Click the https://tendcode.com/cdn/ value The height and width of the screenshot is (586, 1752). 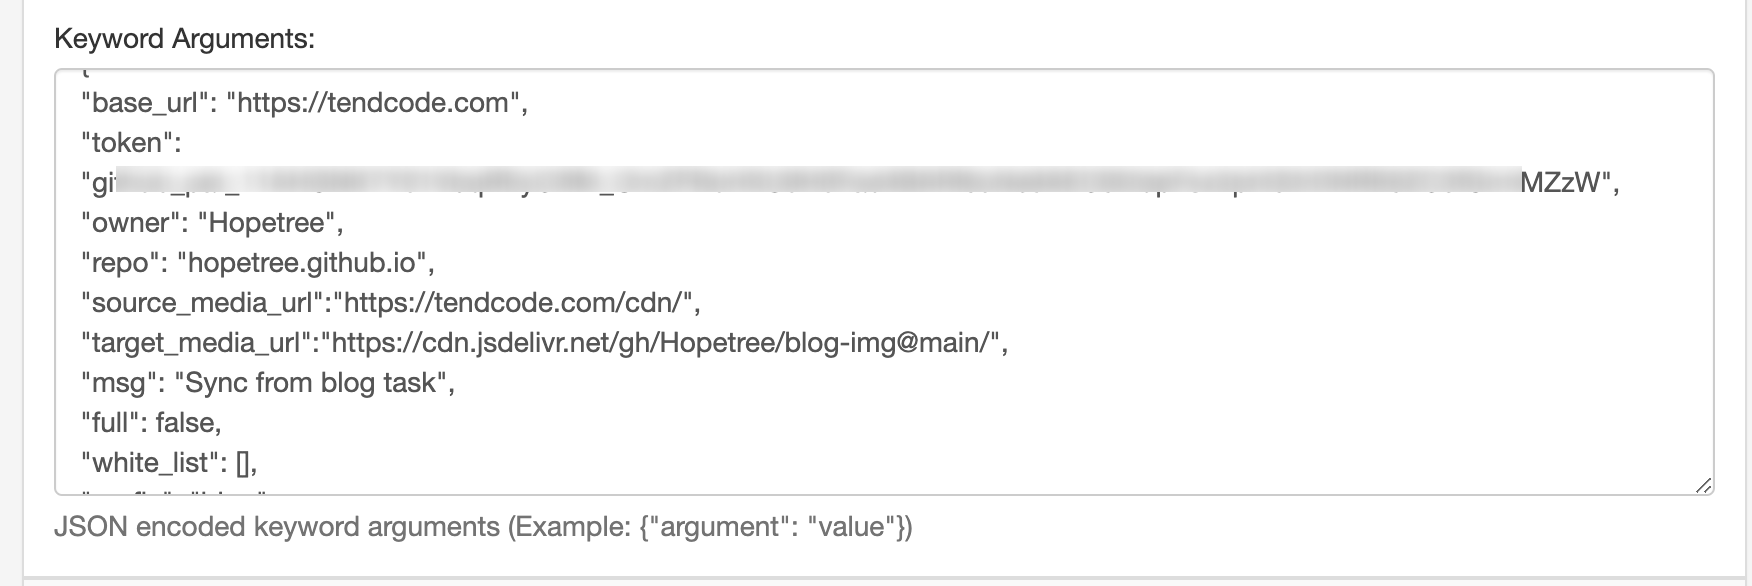coord(513,303)
